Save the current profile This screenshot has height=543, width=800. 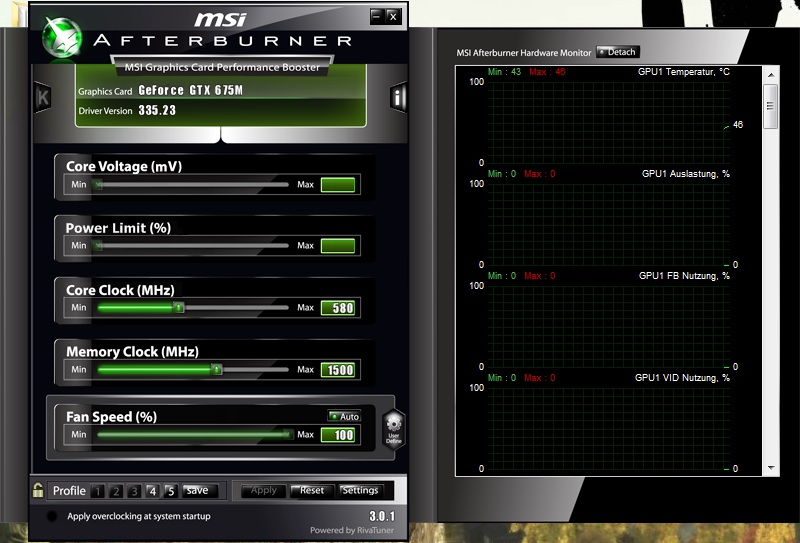(200, 490)
